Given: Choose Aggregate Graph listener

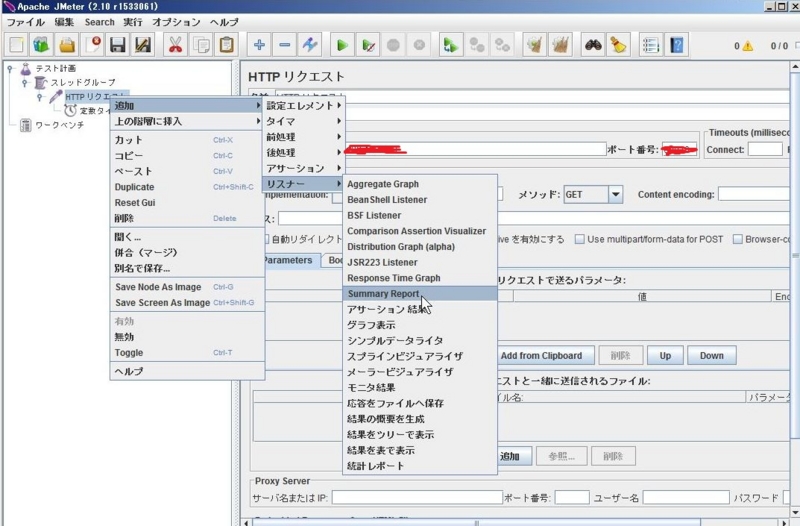Looking at the screenshot, I should 419,184.
